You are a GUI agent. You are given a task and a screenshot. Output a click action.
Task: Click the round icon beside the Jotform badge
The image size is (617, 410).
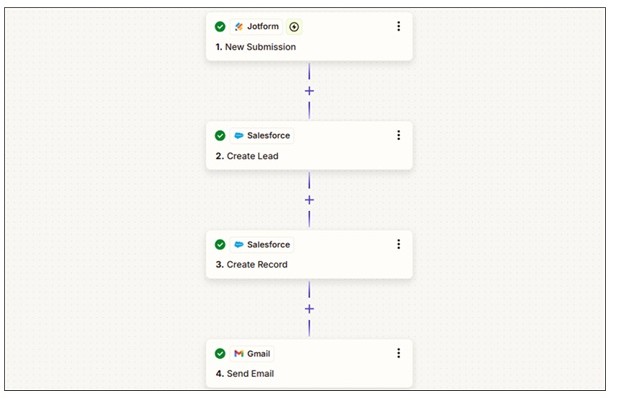[294, 27]
